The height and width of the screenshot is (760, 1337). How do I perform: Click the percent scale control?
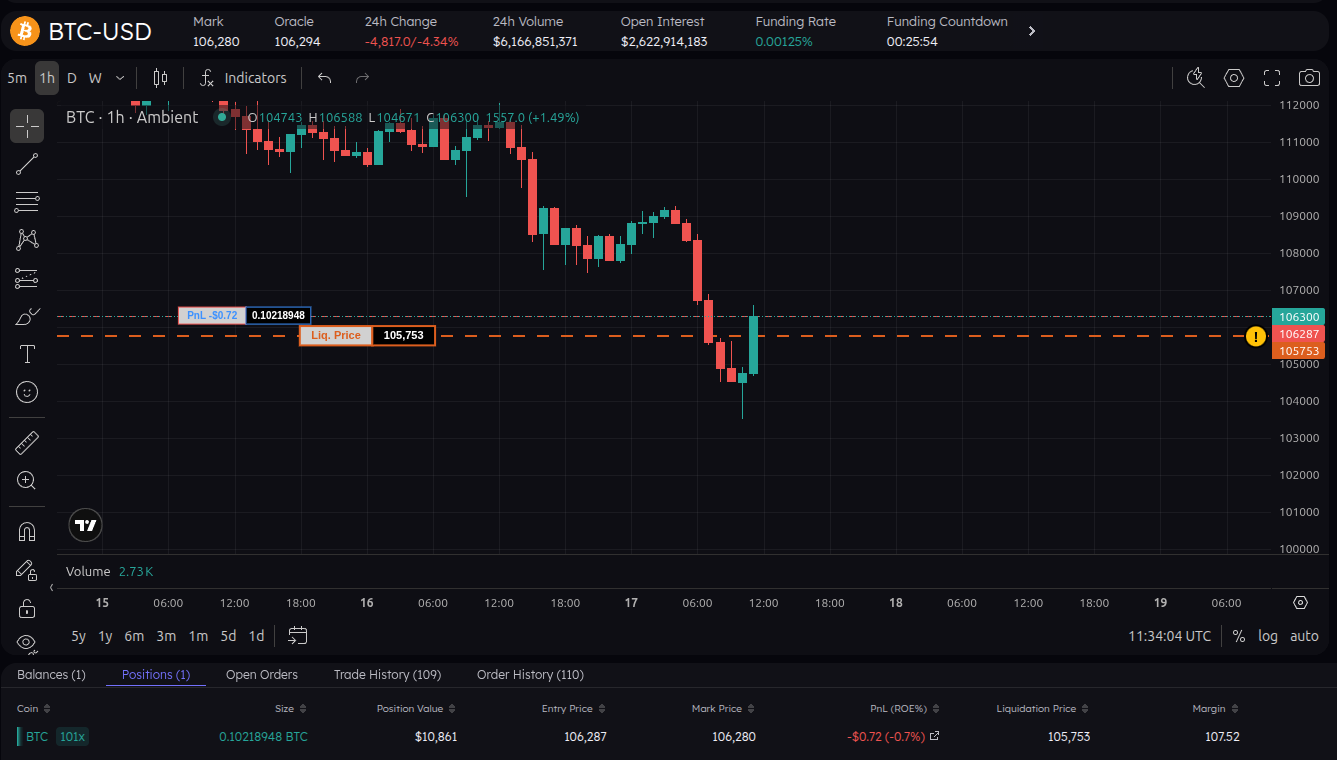(x=1238, y=635)
